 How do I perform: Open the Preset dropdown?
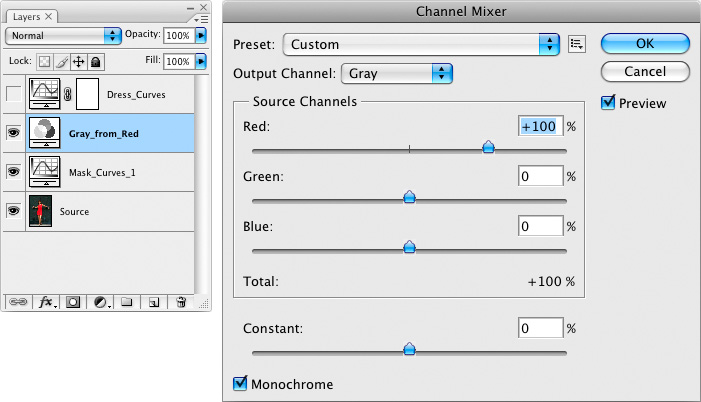pos(548,44)
